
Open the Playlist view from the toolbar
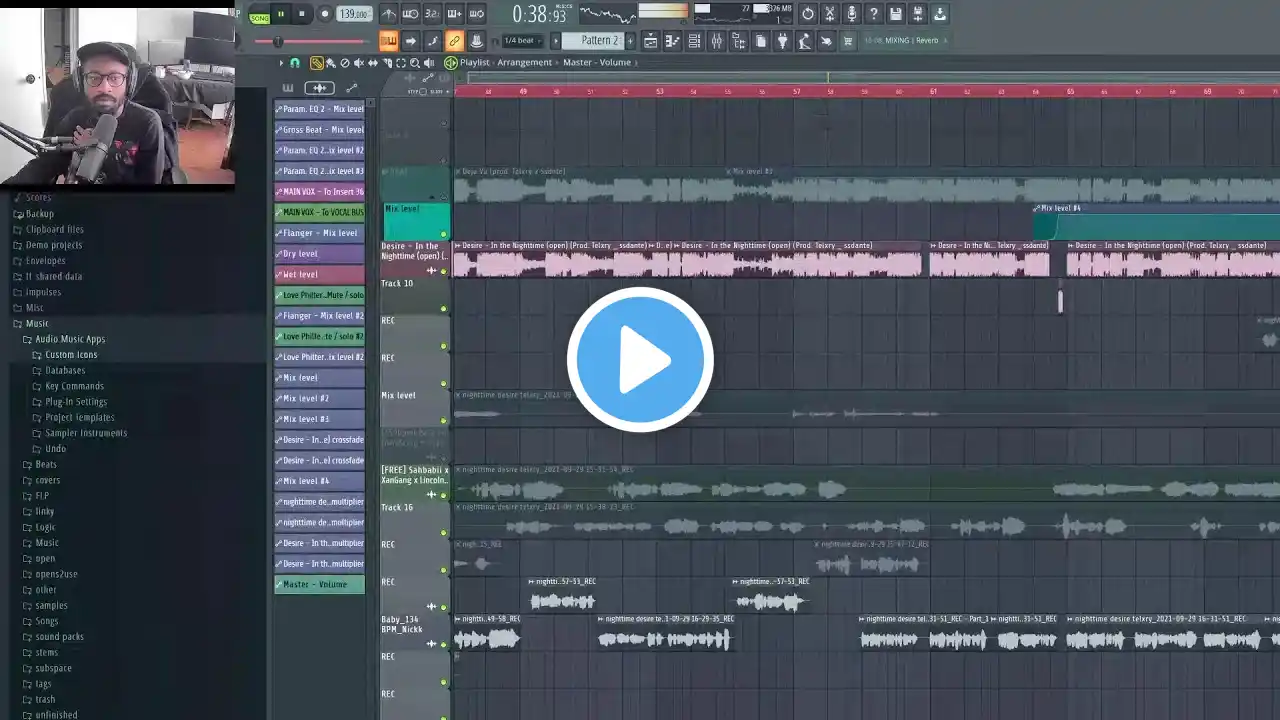[x=650, y=41]
